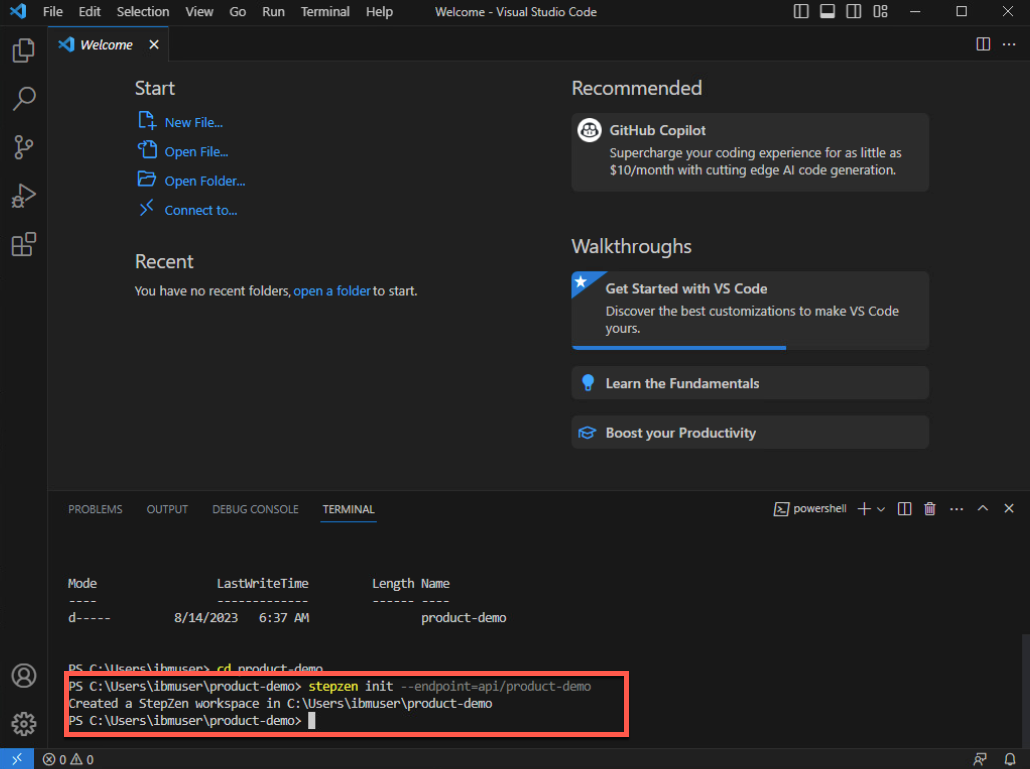Toggle primary side bar layout button
This screenshot has width=1030, height=769.
[801, 12]
